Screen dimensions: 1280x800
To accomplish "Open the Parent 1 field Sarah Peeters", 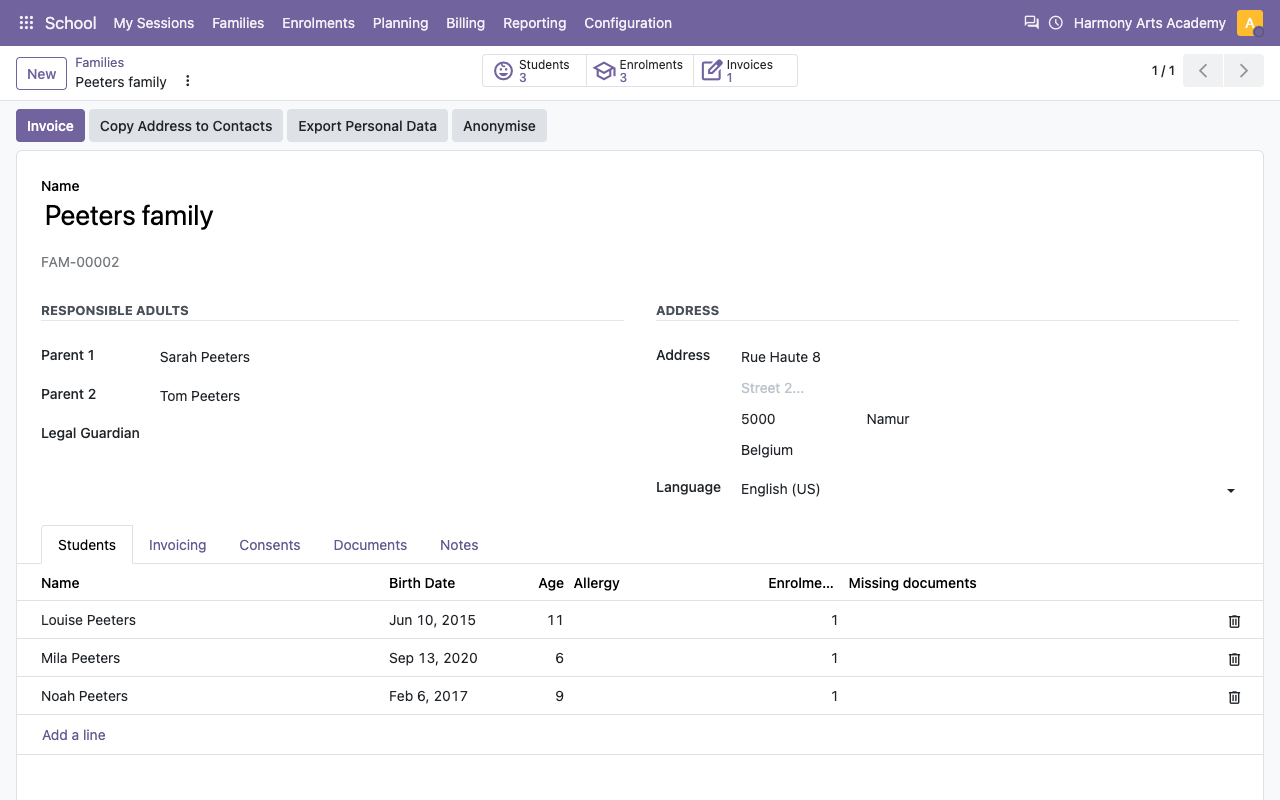I will (391, 357).
